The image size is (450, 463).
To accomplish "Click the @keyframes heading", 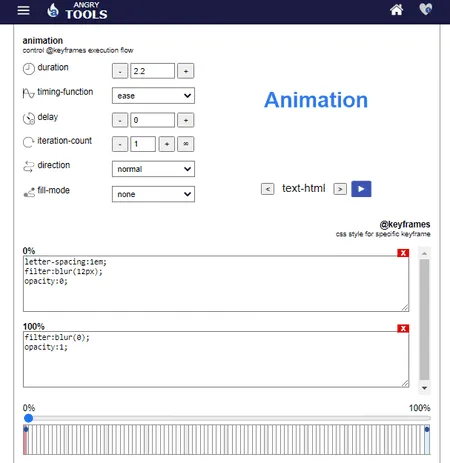I will point(405,224).
